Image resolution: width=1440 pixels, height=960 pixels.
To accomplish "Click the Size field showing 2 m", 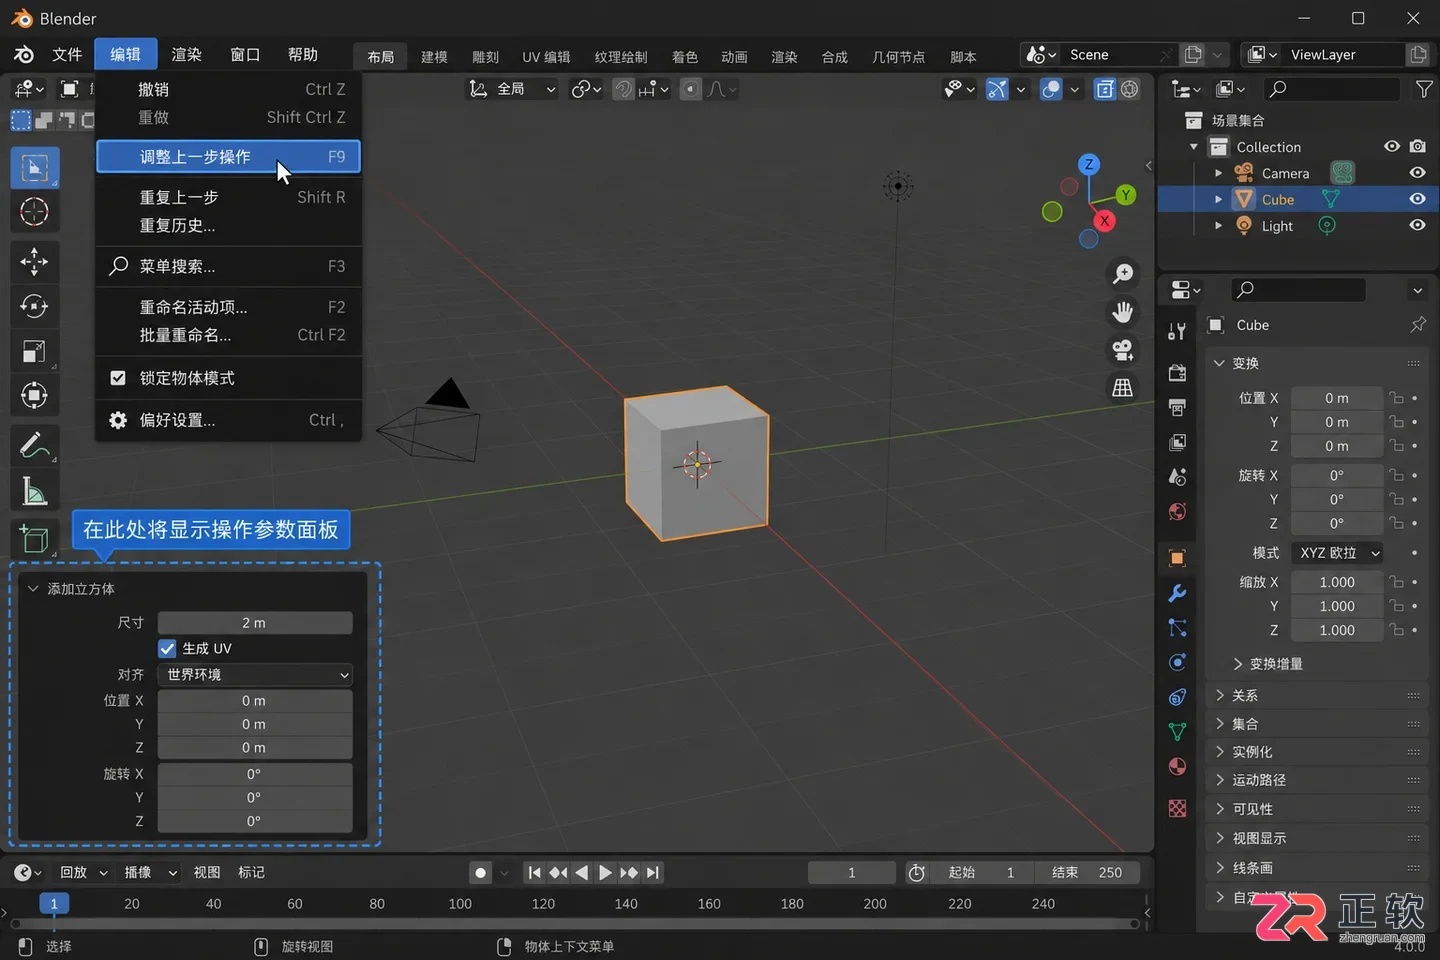I will pos(255,623).
